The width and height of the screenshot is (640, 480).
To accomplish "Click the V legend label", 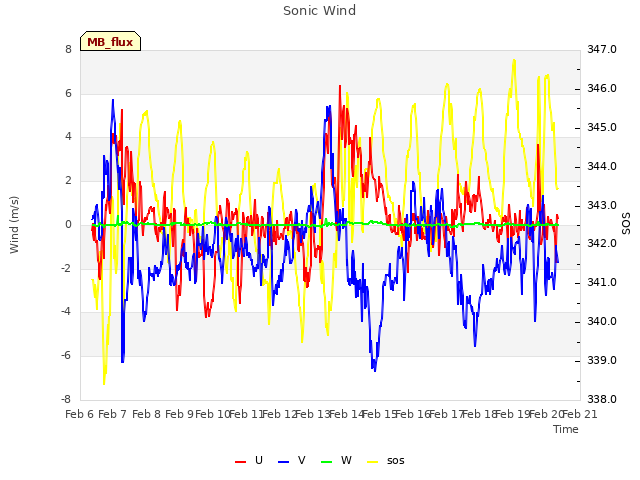I will point(302,460).
